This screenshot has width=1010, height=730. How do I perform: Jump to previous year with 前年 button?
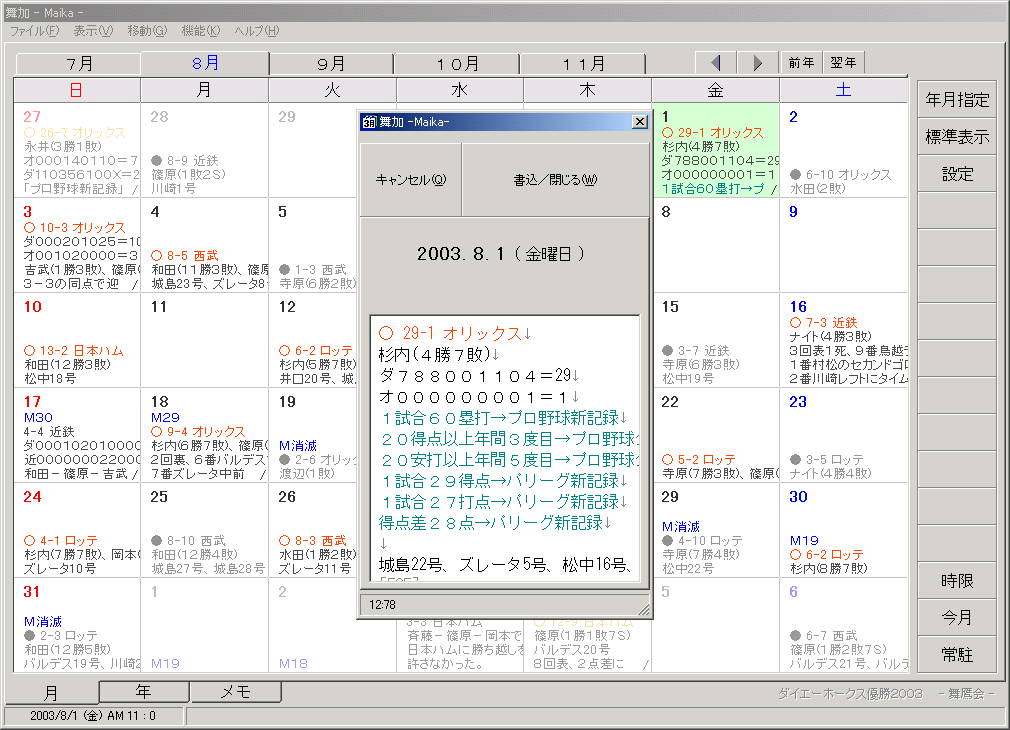(801, 63)
